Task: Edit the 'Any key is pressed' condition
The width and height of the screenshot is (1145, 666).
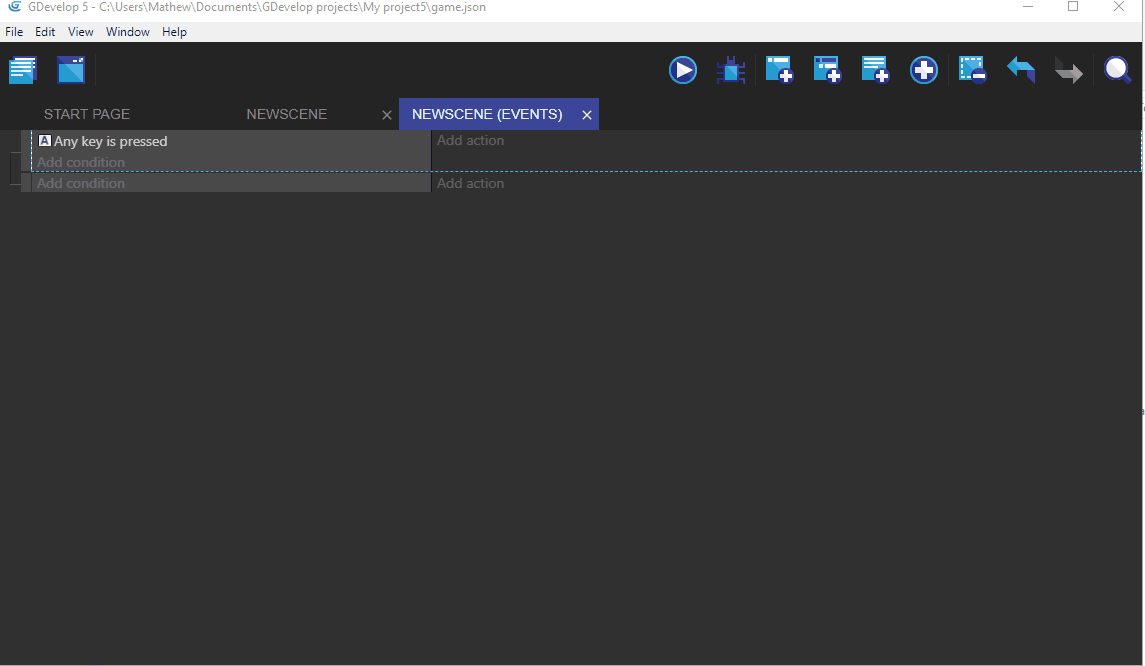Action: point(110,141)
